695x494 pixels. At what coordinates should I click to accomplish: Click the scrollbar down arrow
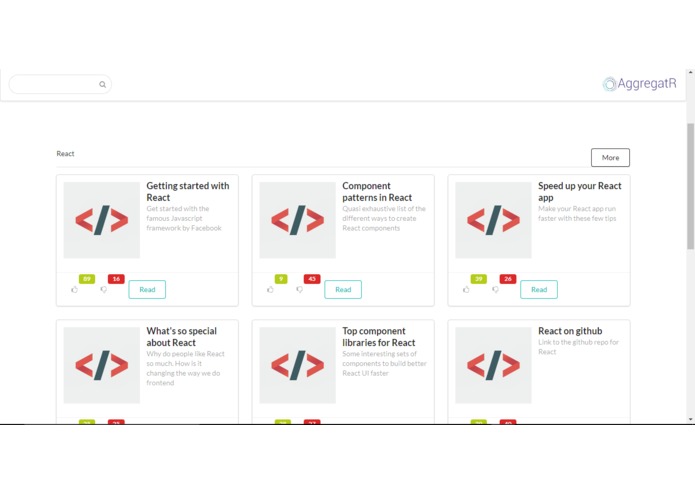pos(691,419)
